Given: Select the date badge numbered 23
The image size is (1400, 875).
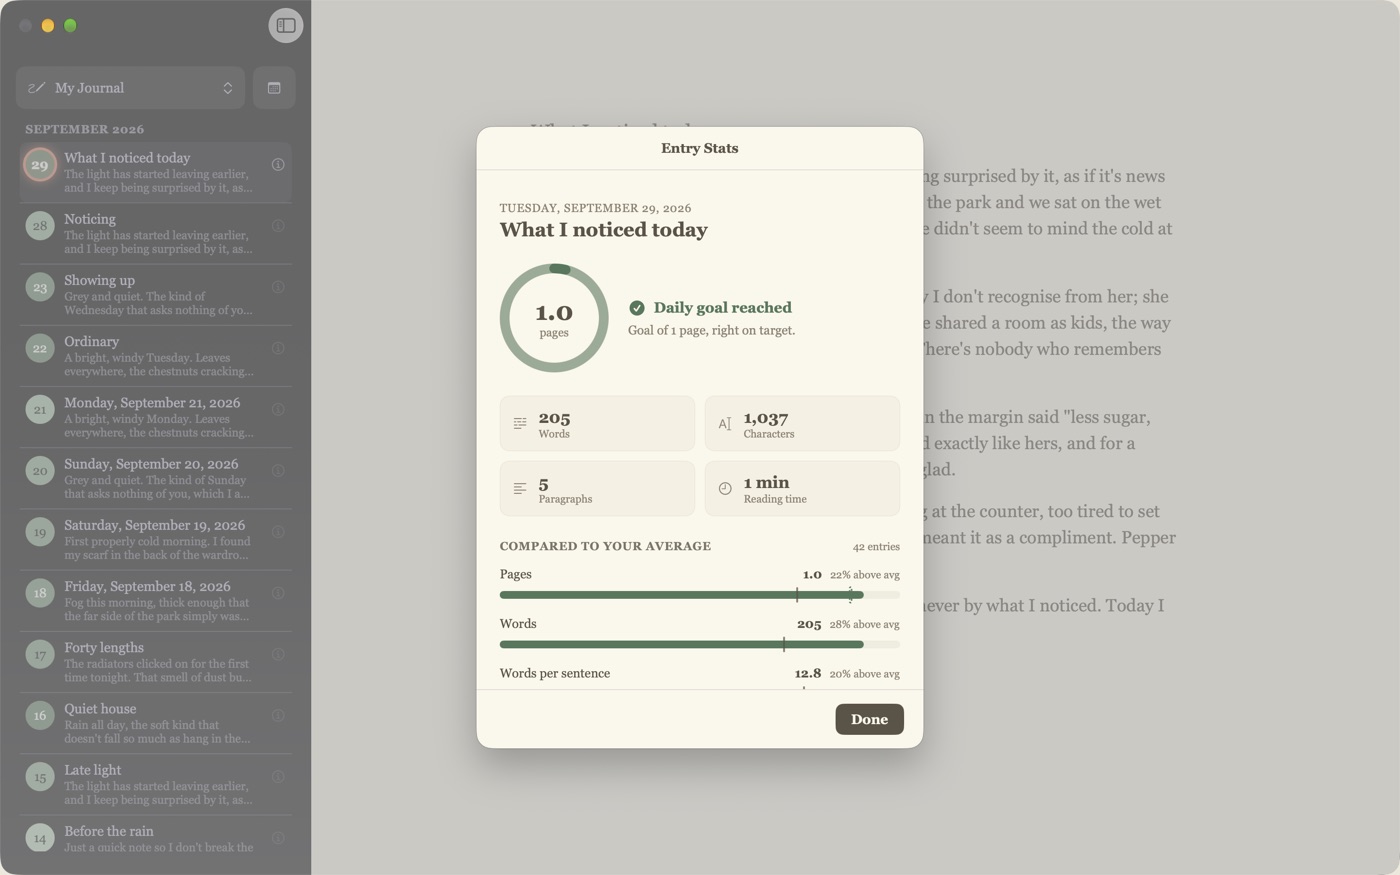Looking at the screenshot, I should click(40, 288).
